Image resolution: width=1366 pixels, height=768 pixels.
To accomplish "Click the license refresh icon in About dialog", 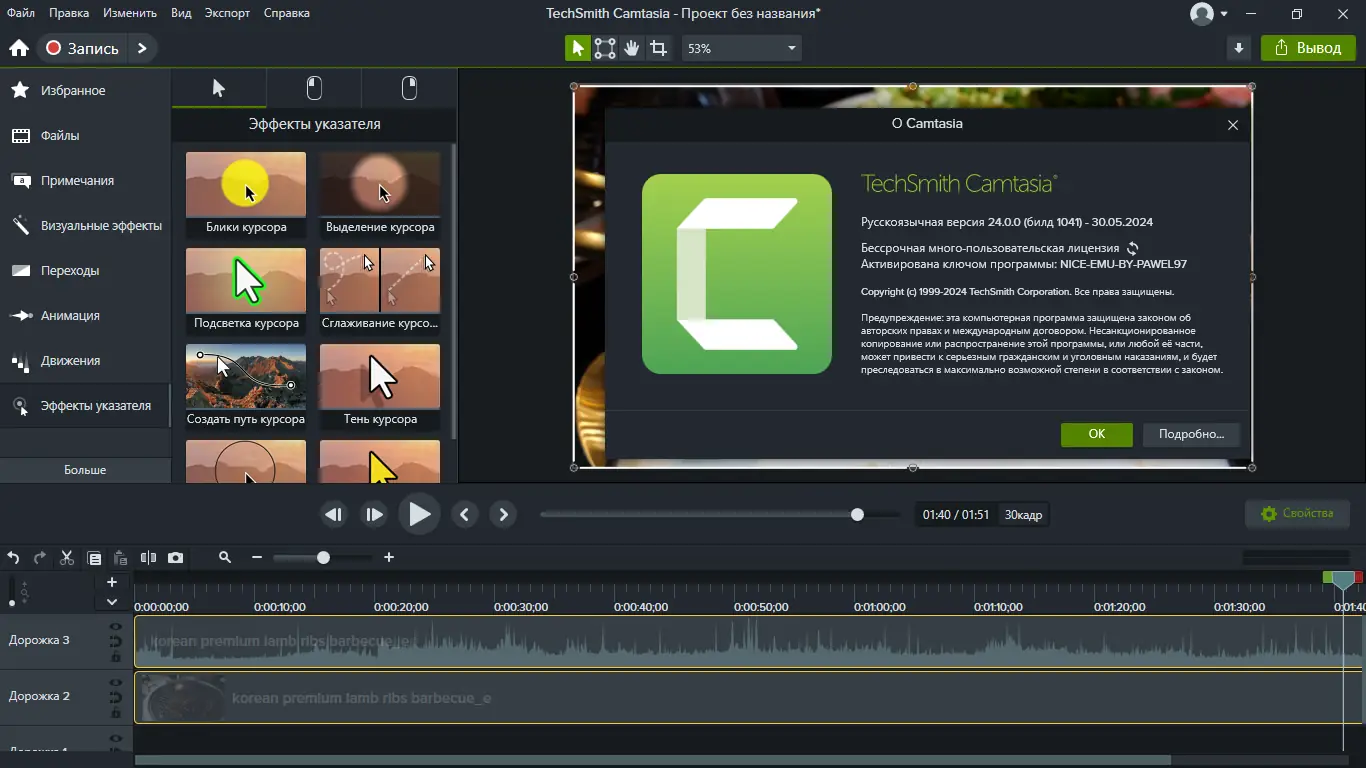I will [x=1133, y=248].
